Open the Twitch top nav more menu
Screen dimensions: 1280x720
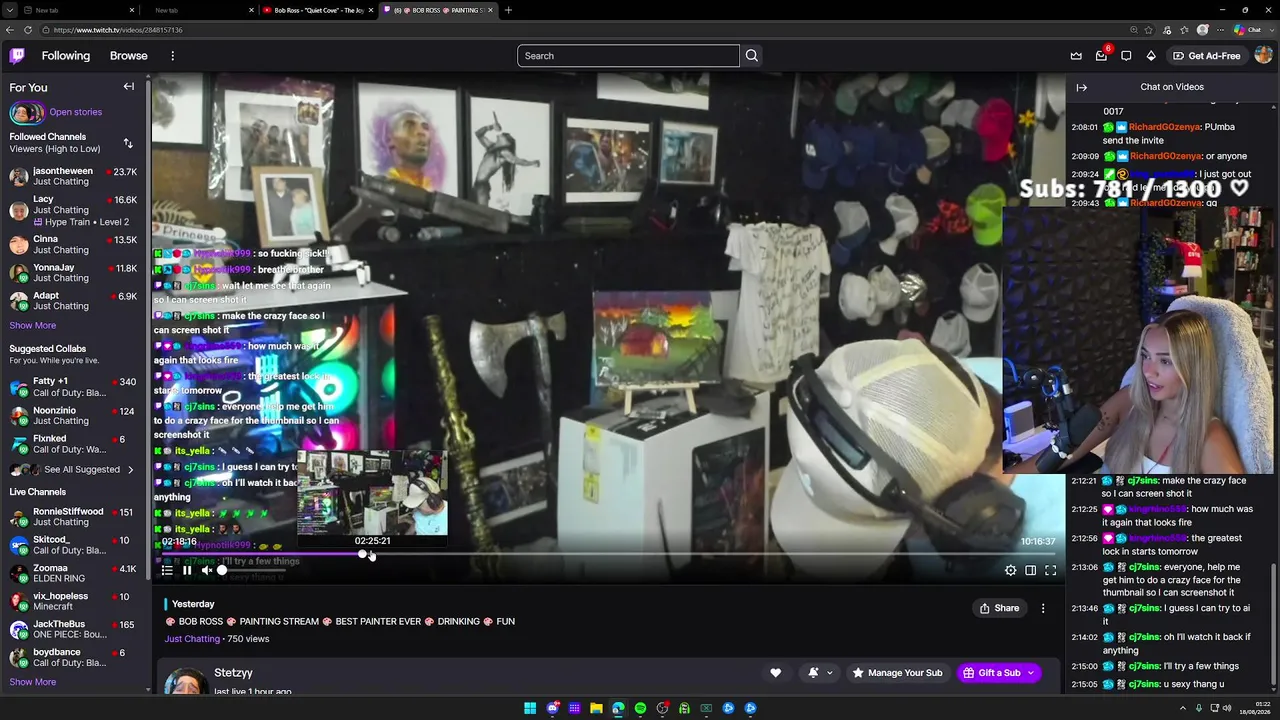tap(172, 56)
